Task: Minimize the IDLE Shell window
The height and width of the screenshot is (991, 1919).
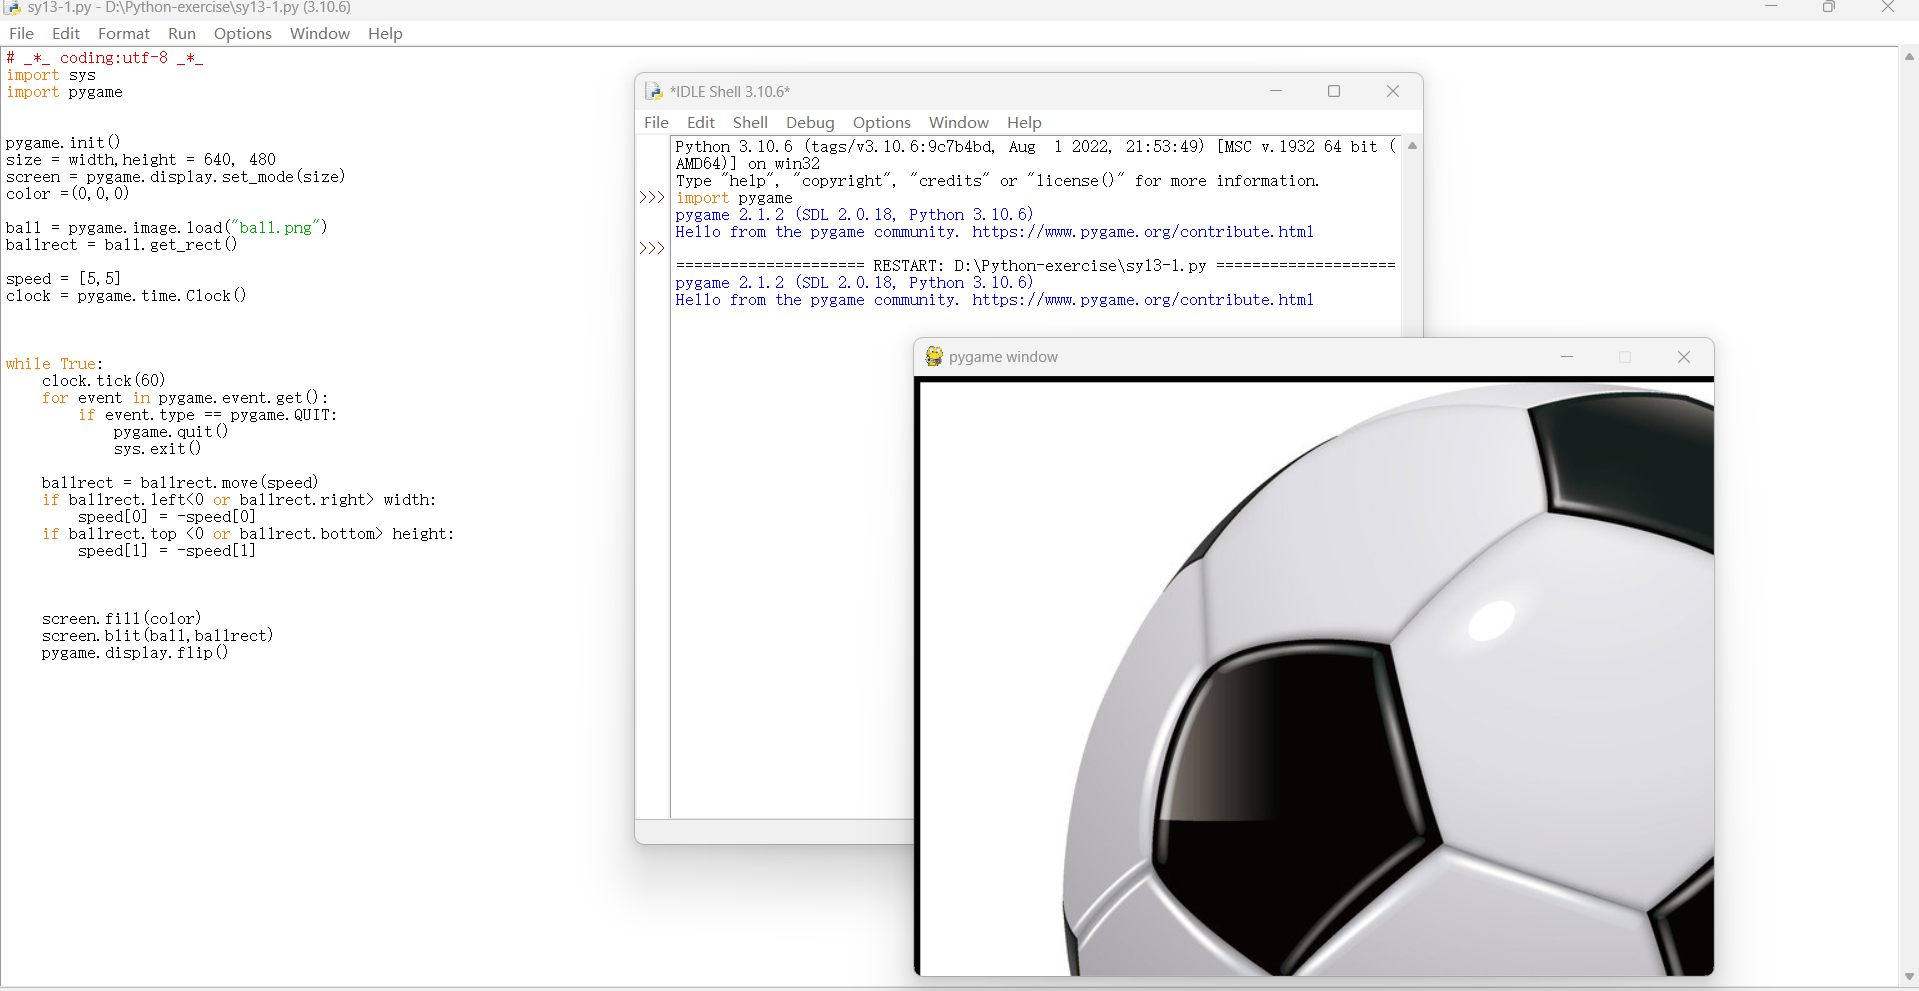Action: pos(1276,91)
